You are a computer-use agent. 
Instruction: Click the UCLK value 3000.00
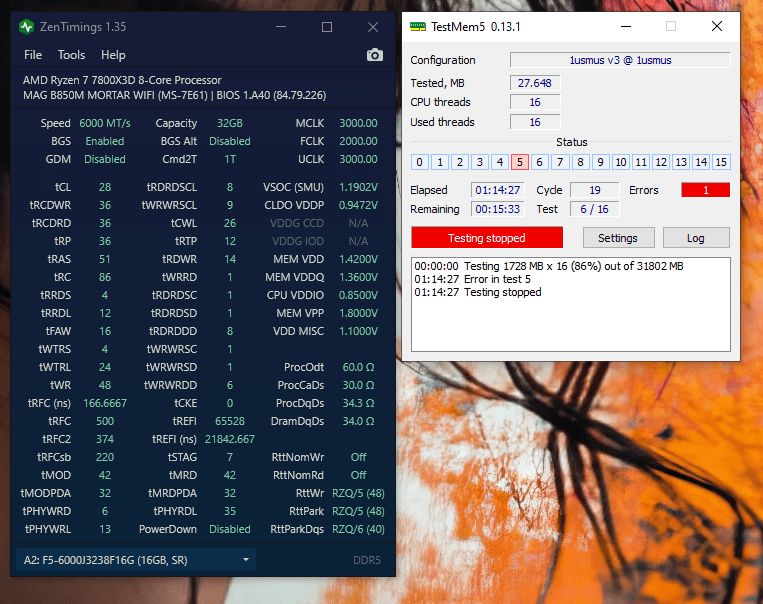(358, 159)
